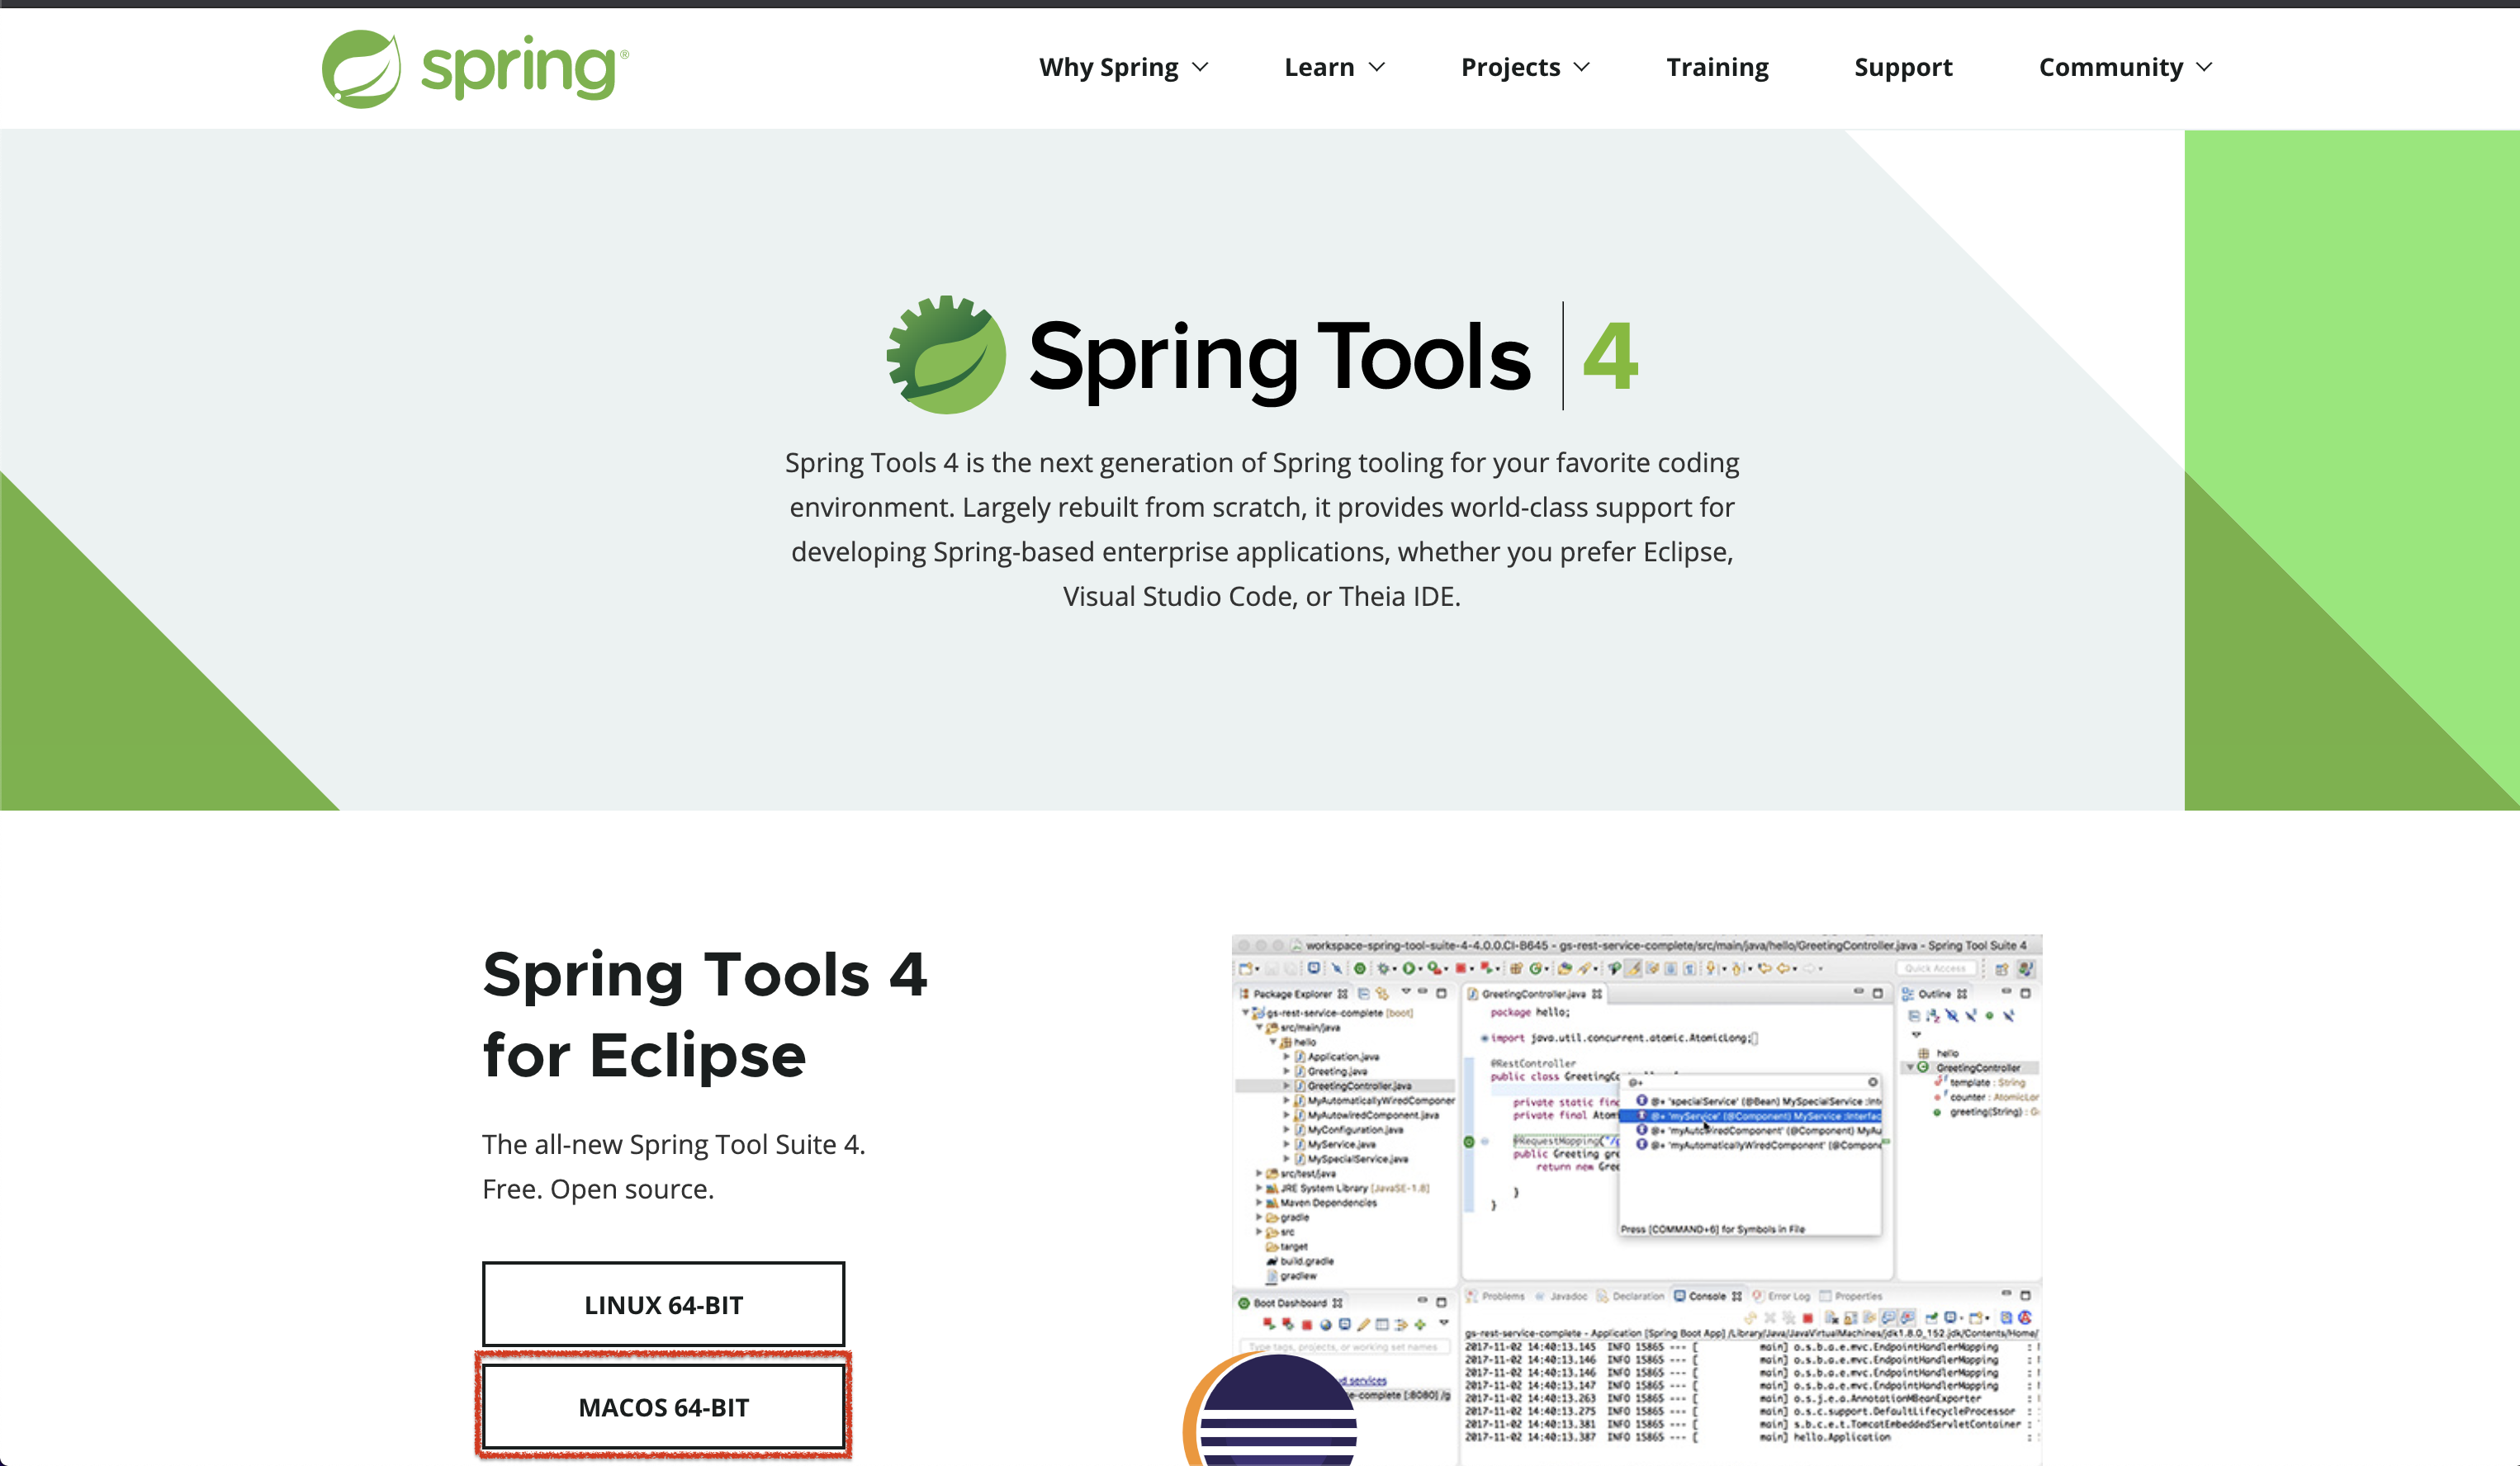Download the MACOS 64-BIT build
Screen dimensions: 2520x1466
pos(663,1406)
